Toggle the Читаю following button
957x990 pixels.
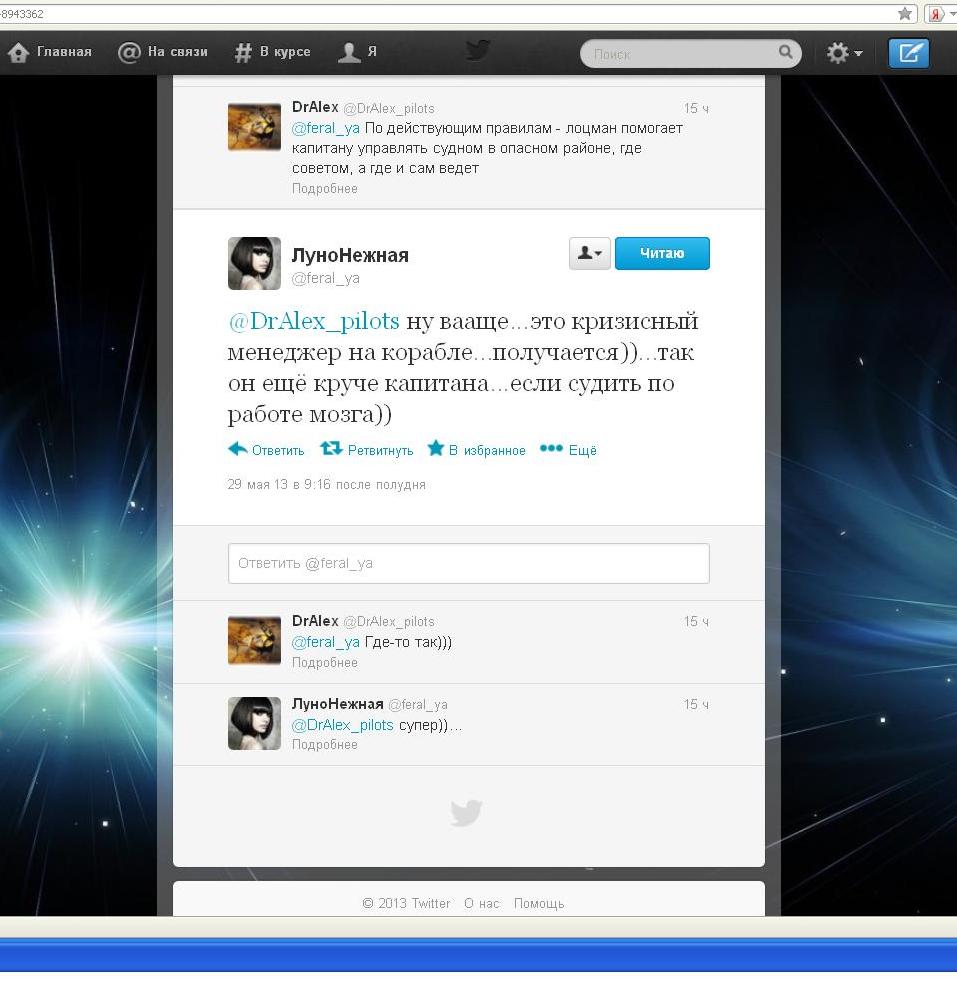coord(661,254)
